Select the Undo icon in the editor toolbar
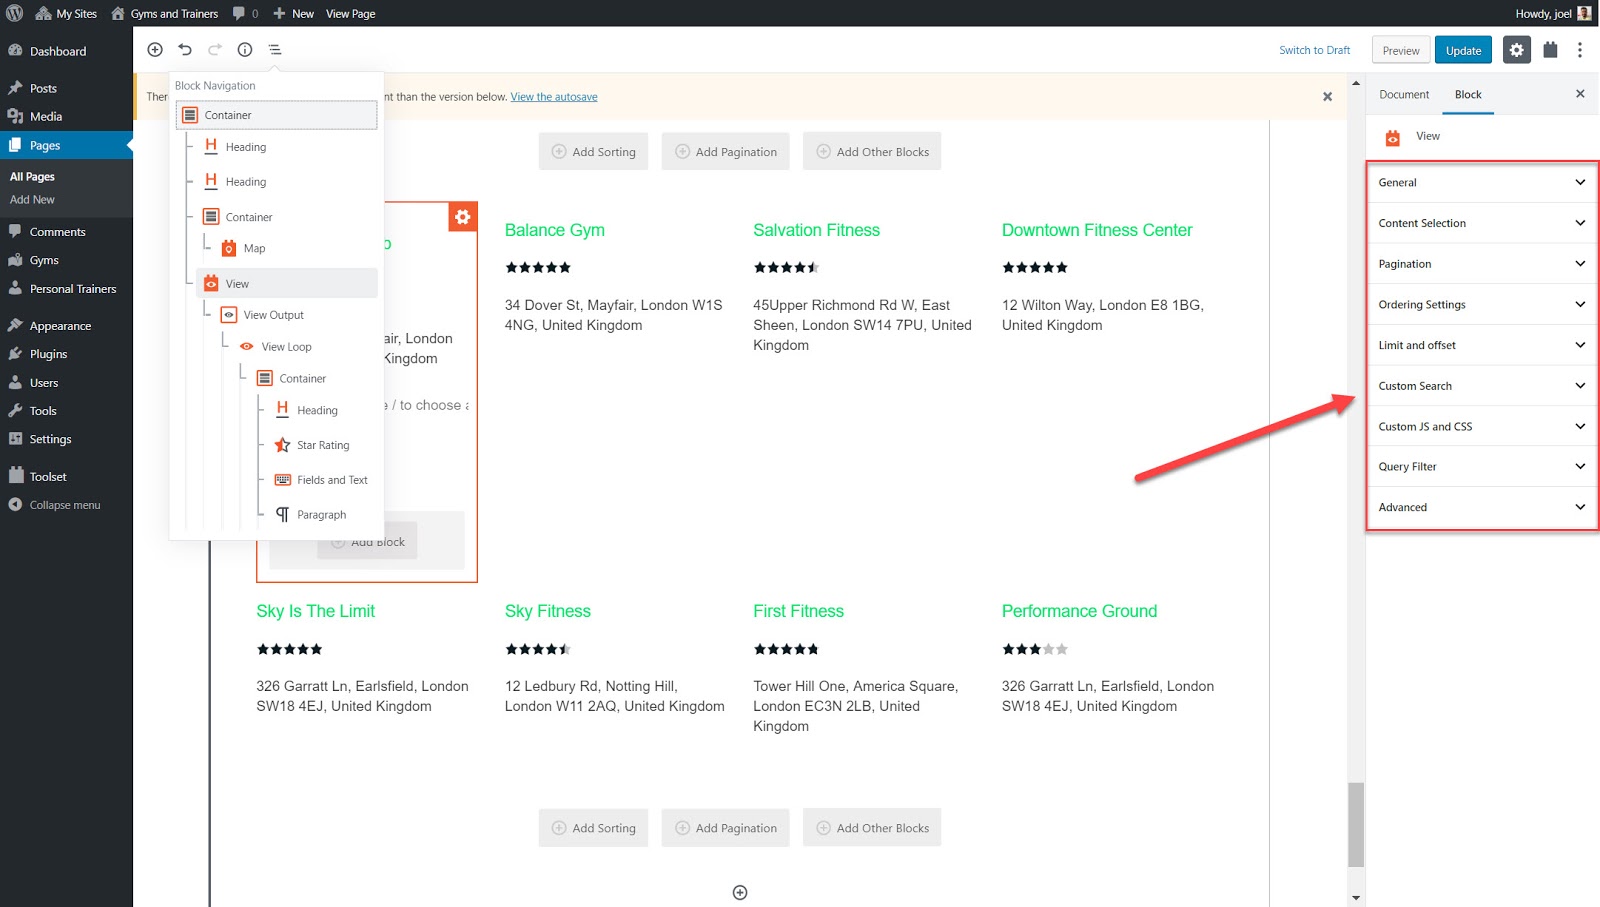1600x907 pixels. pyautogui.click(x=185, y=49)
